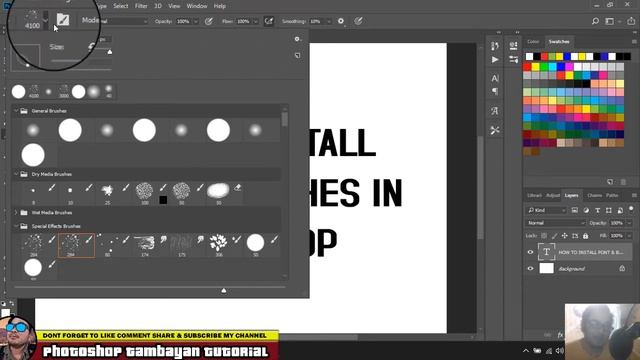Open the Character panel icon

[495, 78]
